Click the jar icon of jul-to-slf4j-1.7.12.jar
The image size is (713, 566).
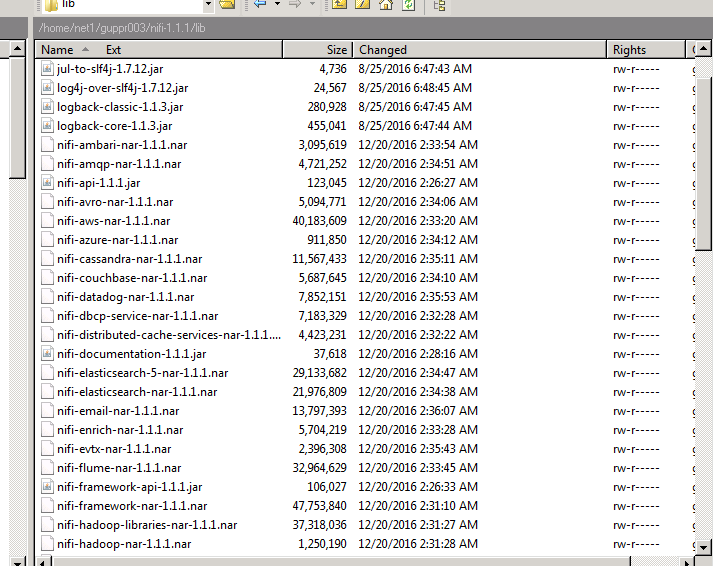[x=47, y=69]
